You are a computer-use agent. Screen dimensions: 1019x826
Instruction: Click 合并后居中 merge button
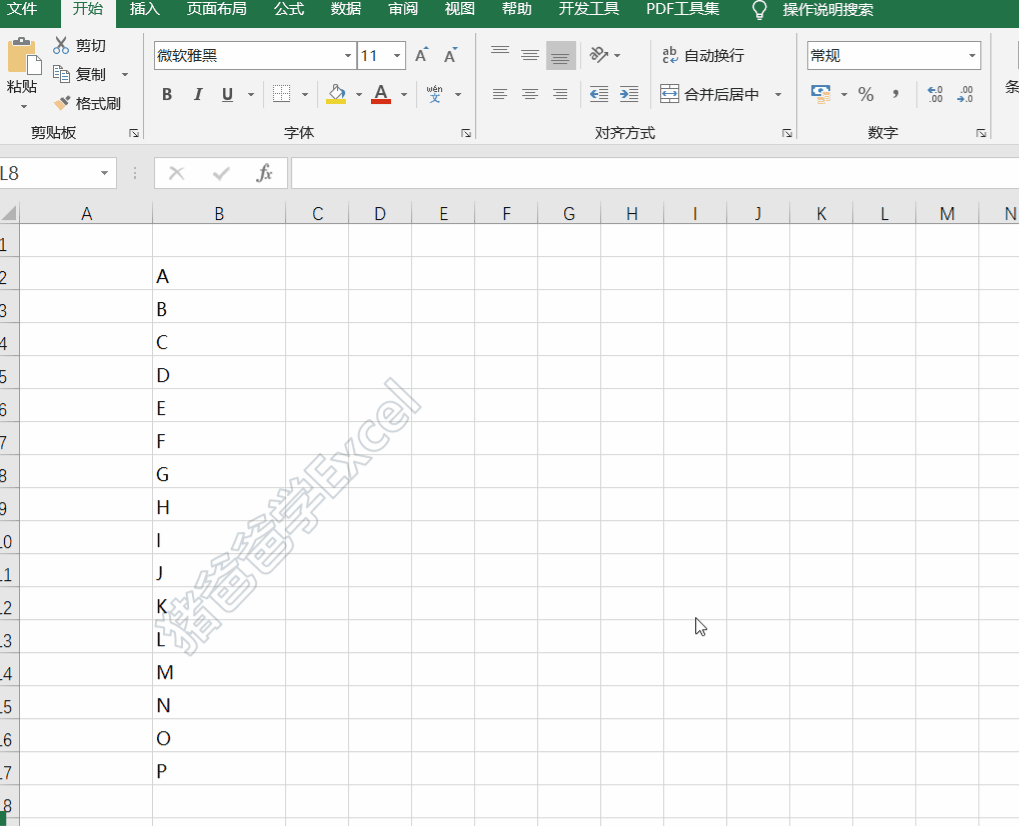(710, 94)
